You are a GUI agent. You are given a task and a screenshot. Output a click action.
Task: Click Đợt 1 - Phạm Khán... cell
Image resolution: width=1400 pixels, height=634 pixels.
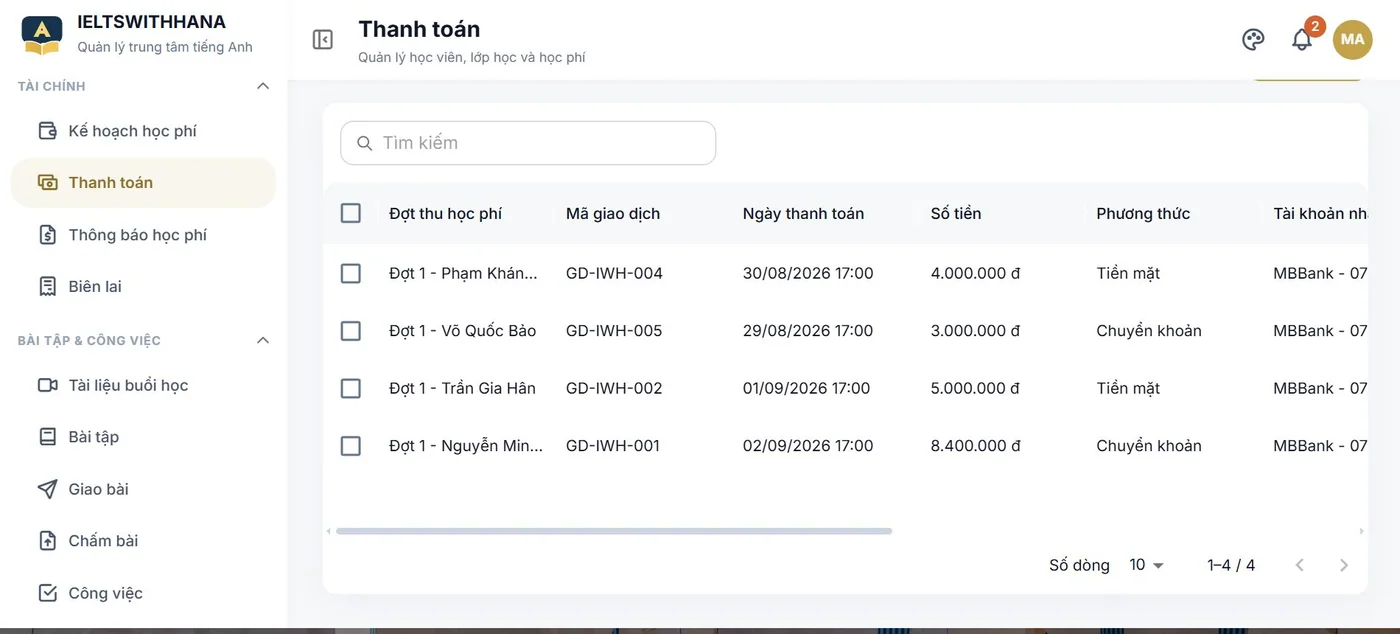click(464, 273)
